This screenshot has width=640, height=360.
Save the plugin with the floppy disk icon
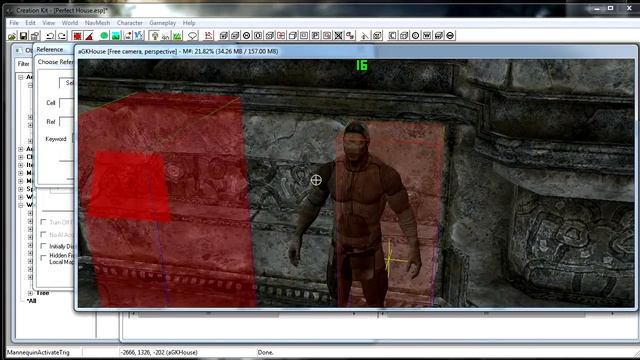point(23,36)
